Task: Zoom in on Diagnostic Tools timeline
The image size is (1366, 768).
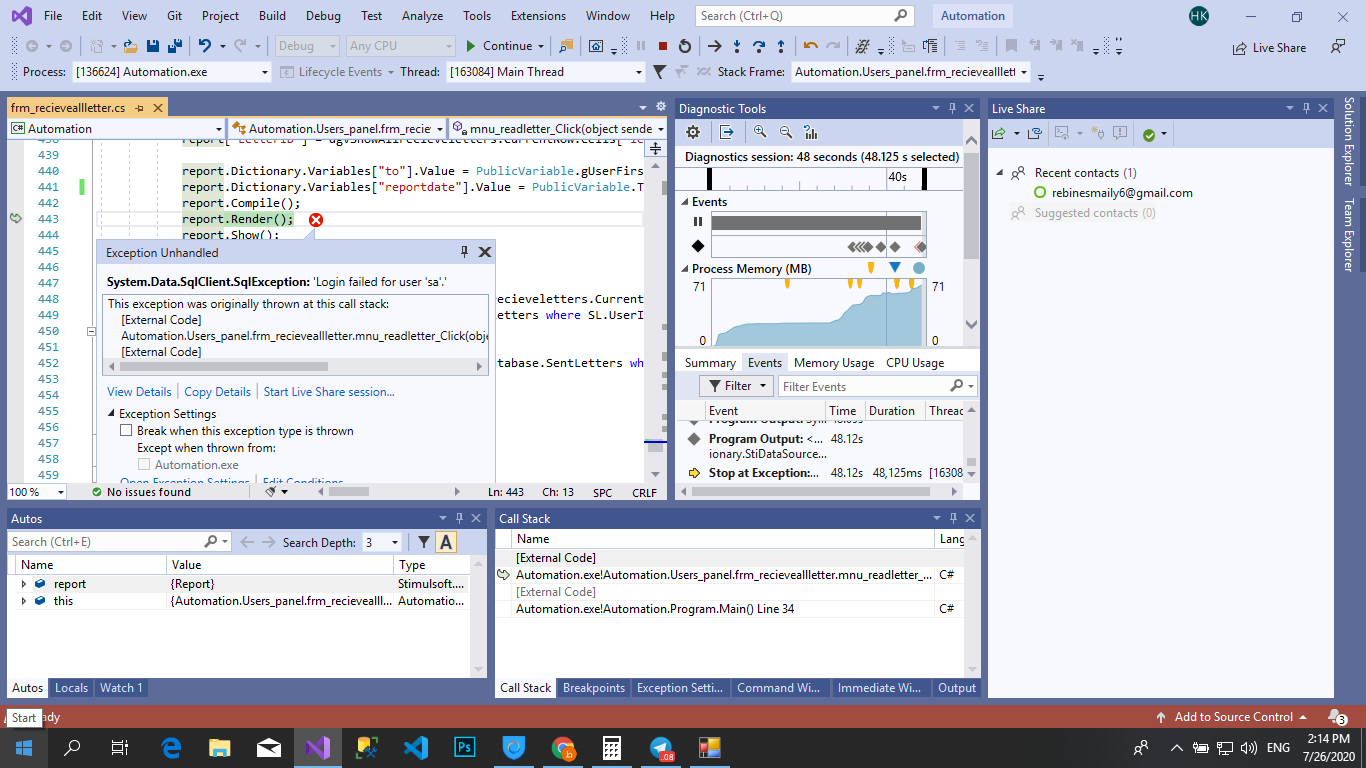Action: [760, 132]
